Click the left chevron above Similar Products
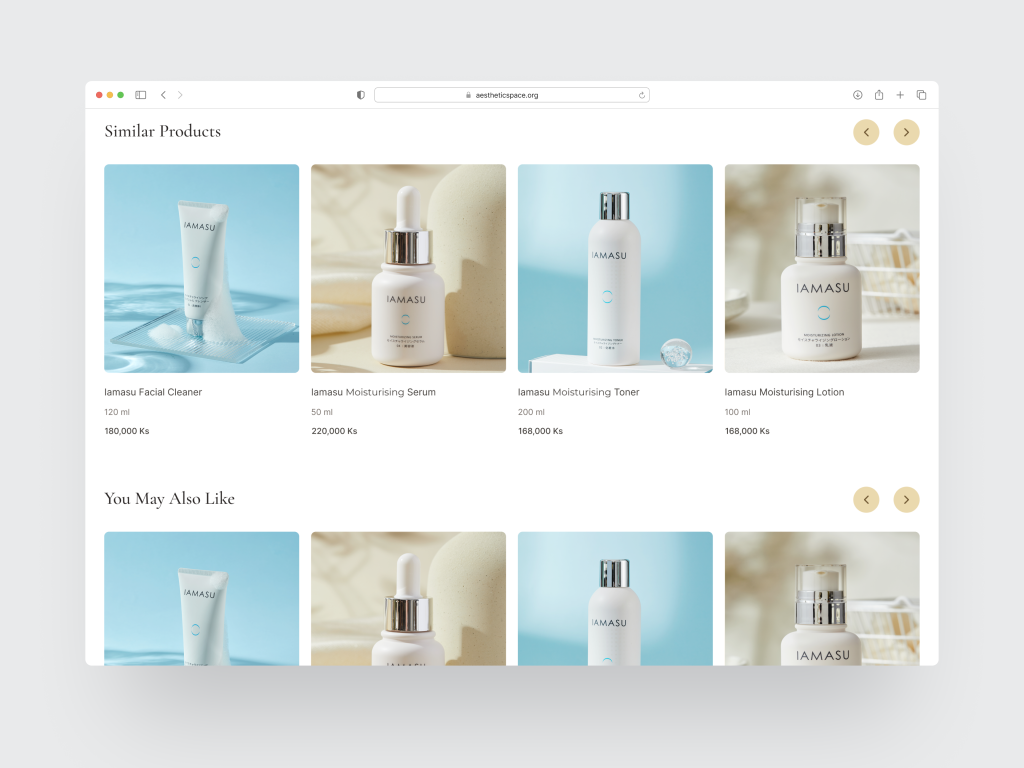Image resolution: width=1024 pixels, height=768 pixels. click(866, 132)
